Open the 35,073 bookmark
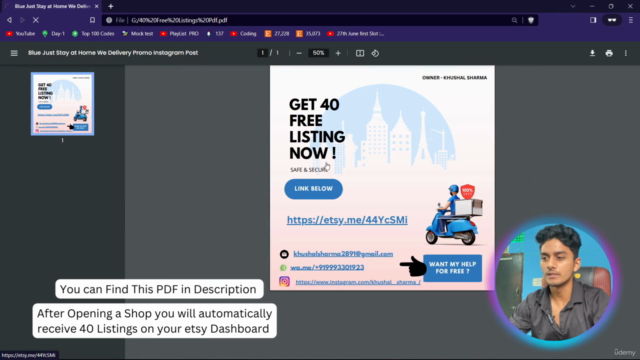The height and width of the screenshot is (360, 640). click(x=308, y=33)
